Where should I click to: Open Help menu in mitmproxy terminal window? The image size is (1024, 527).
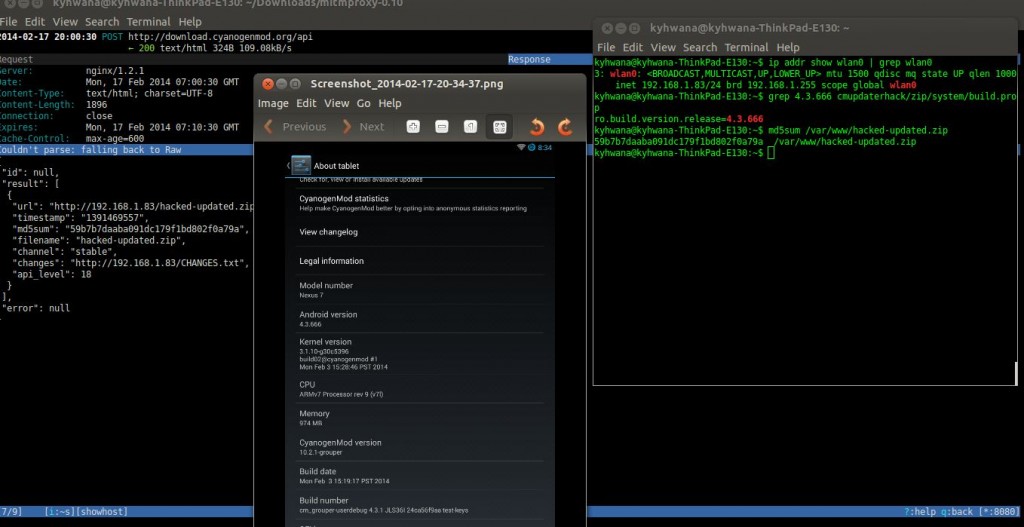pyautogui.click(x=190, y=22)
